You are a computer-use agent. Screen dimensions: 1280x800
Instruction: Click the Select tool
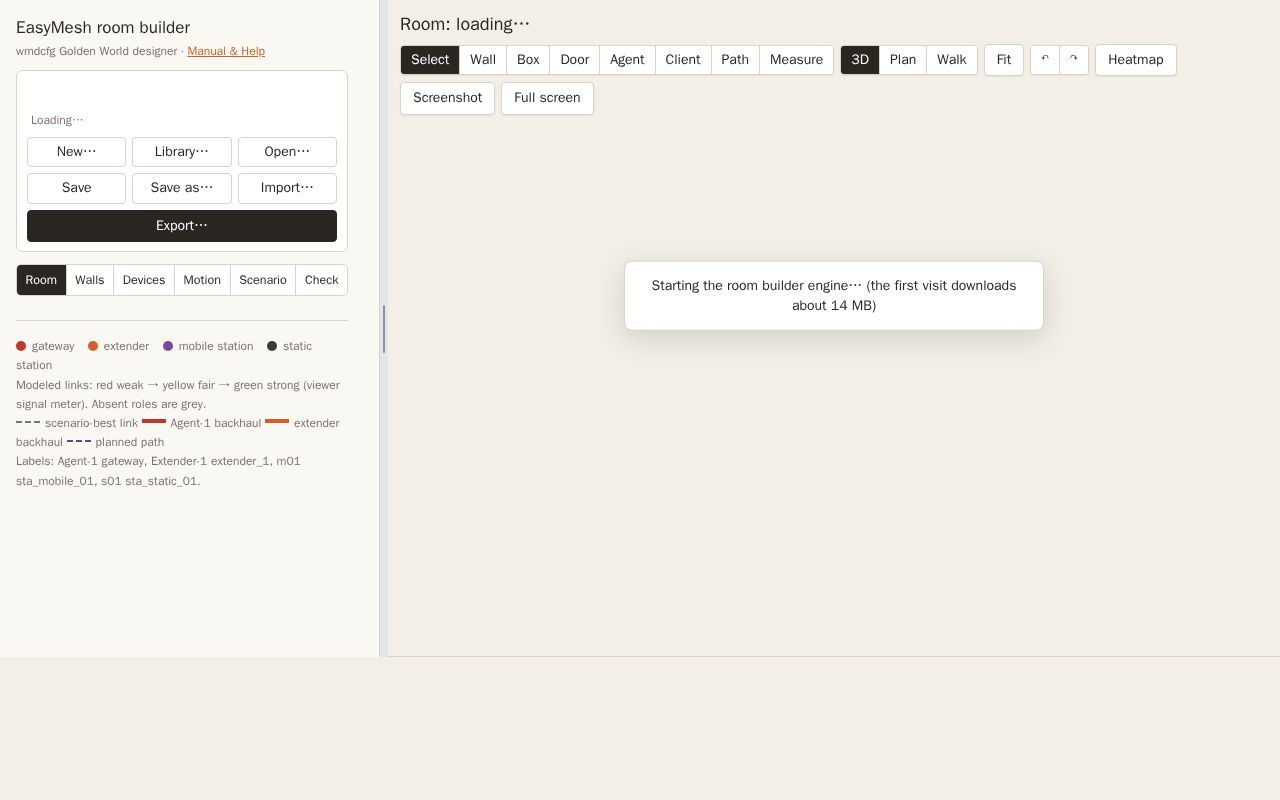tap(430, 60)
